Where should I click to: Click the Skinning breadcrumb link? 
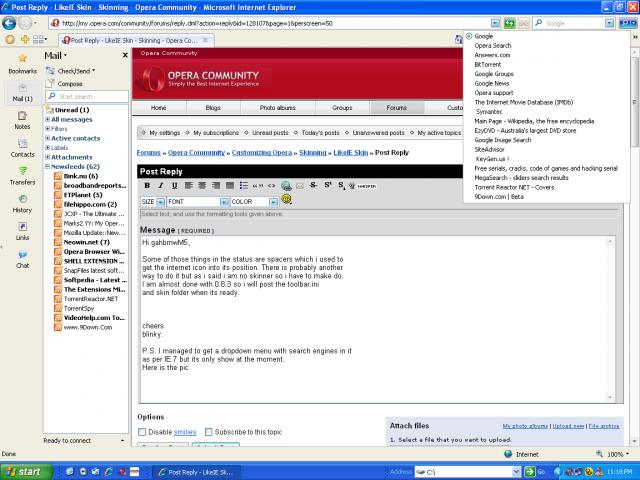pos(313,153)
